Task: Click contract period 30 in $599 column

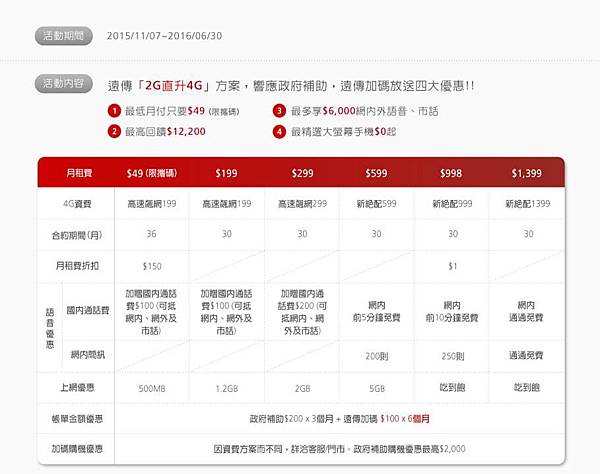Action: coord(377,234)
